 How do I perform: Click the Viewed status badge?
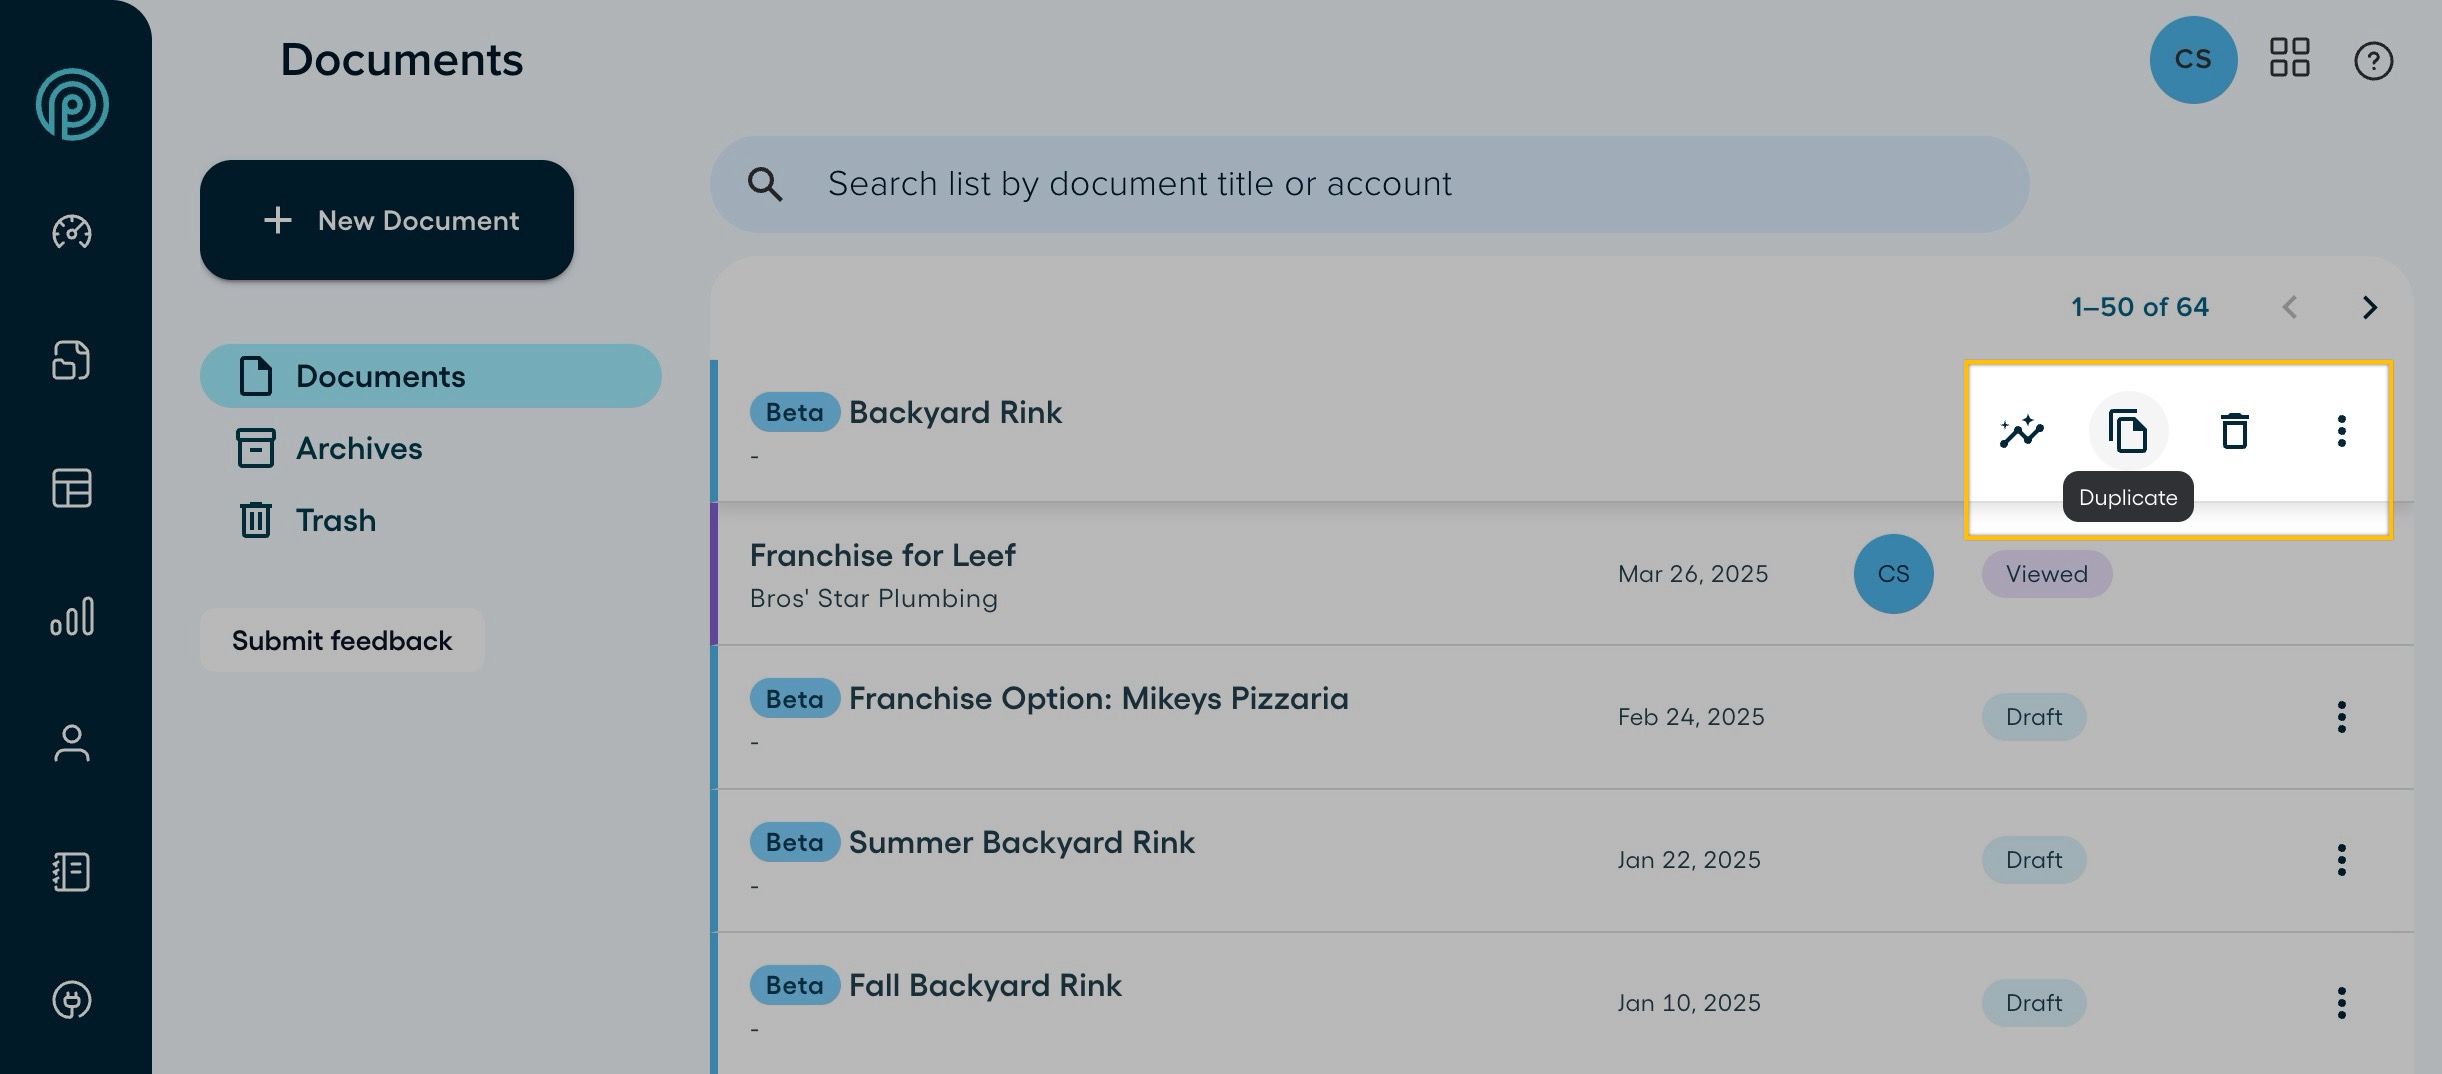[x=2047, y=574]
